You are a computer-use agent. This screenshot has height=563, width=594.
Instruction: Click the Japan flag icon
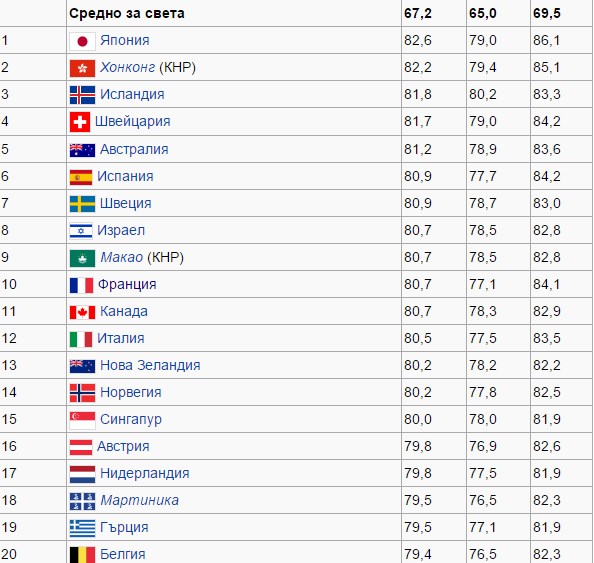[82, 41]
